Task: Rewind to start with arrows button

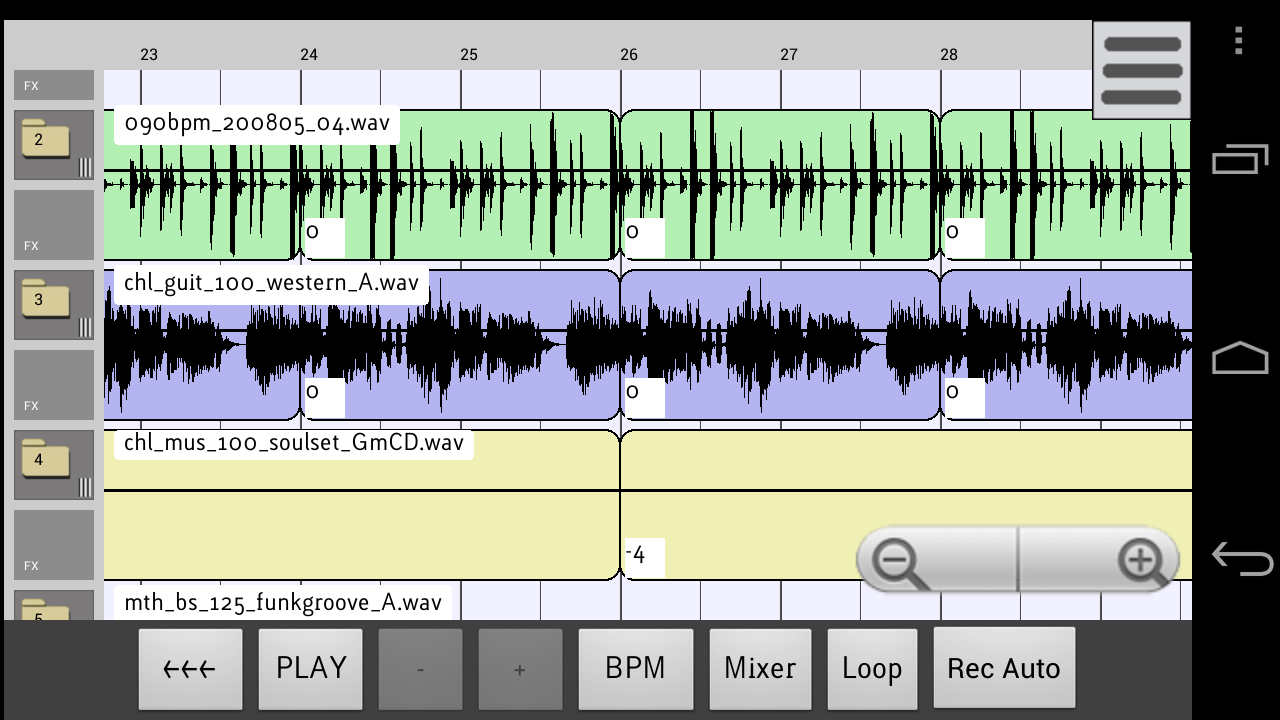Action: coord(190,669)
